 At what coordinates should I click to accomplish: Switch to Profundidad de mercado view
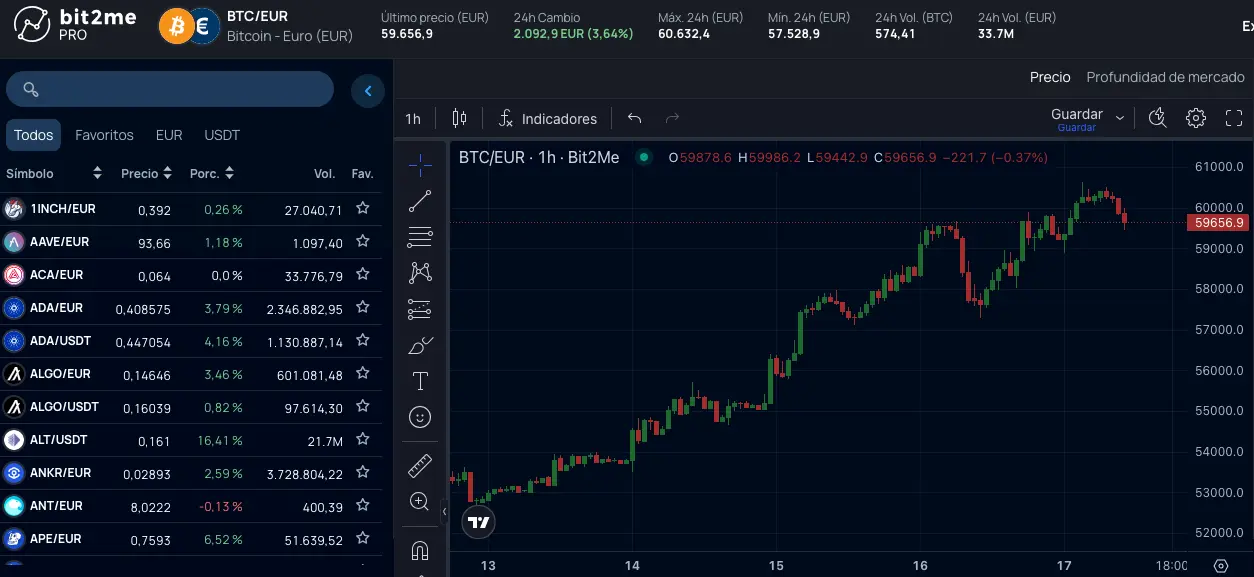1165,77
